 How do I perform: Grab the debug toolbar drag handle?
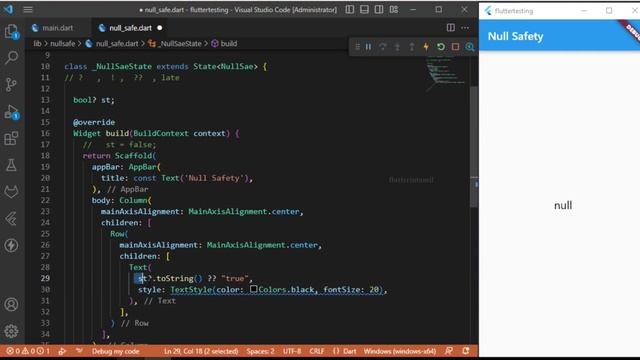[x=357, y=47]
